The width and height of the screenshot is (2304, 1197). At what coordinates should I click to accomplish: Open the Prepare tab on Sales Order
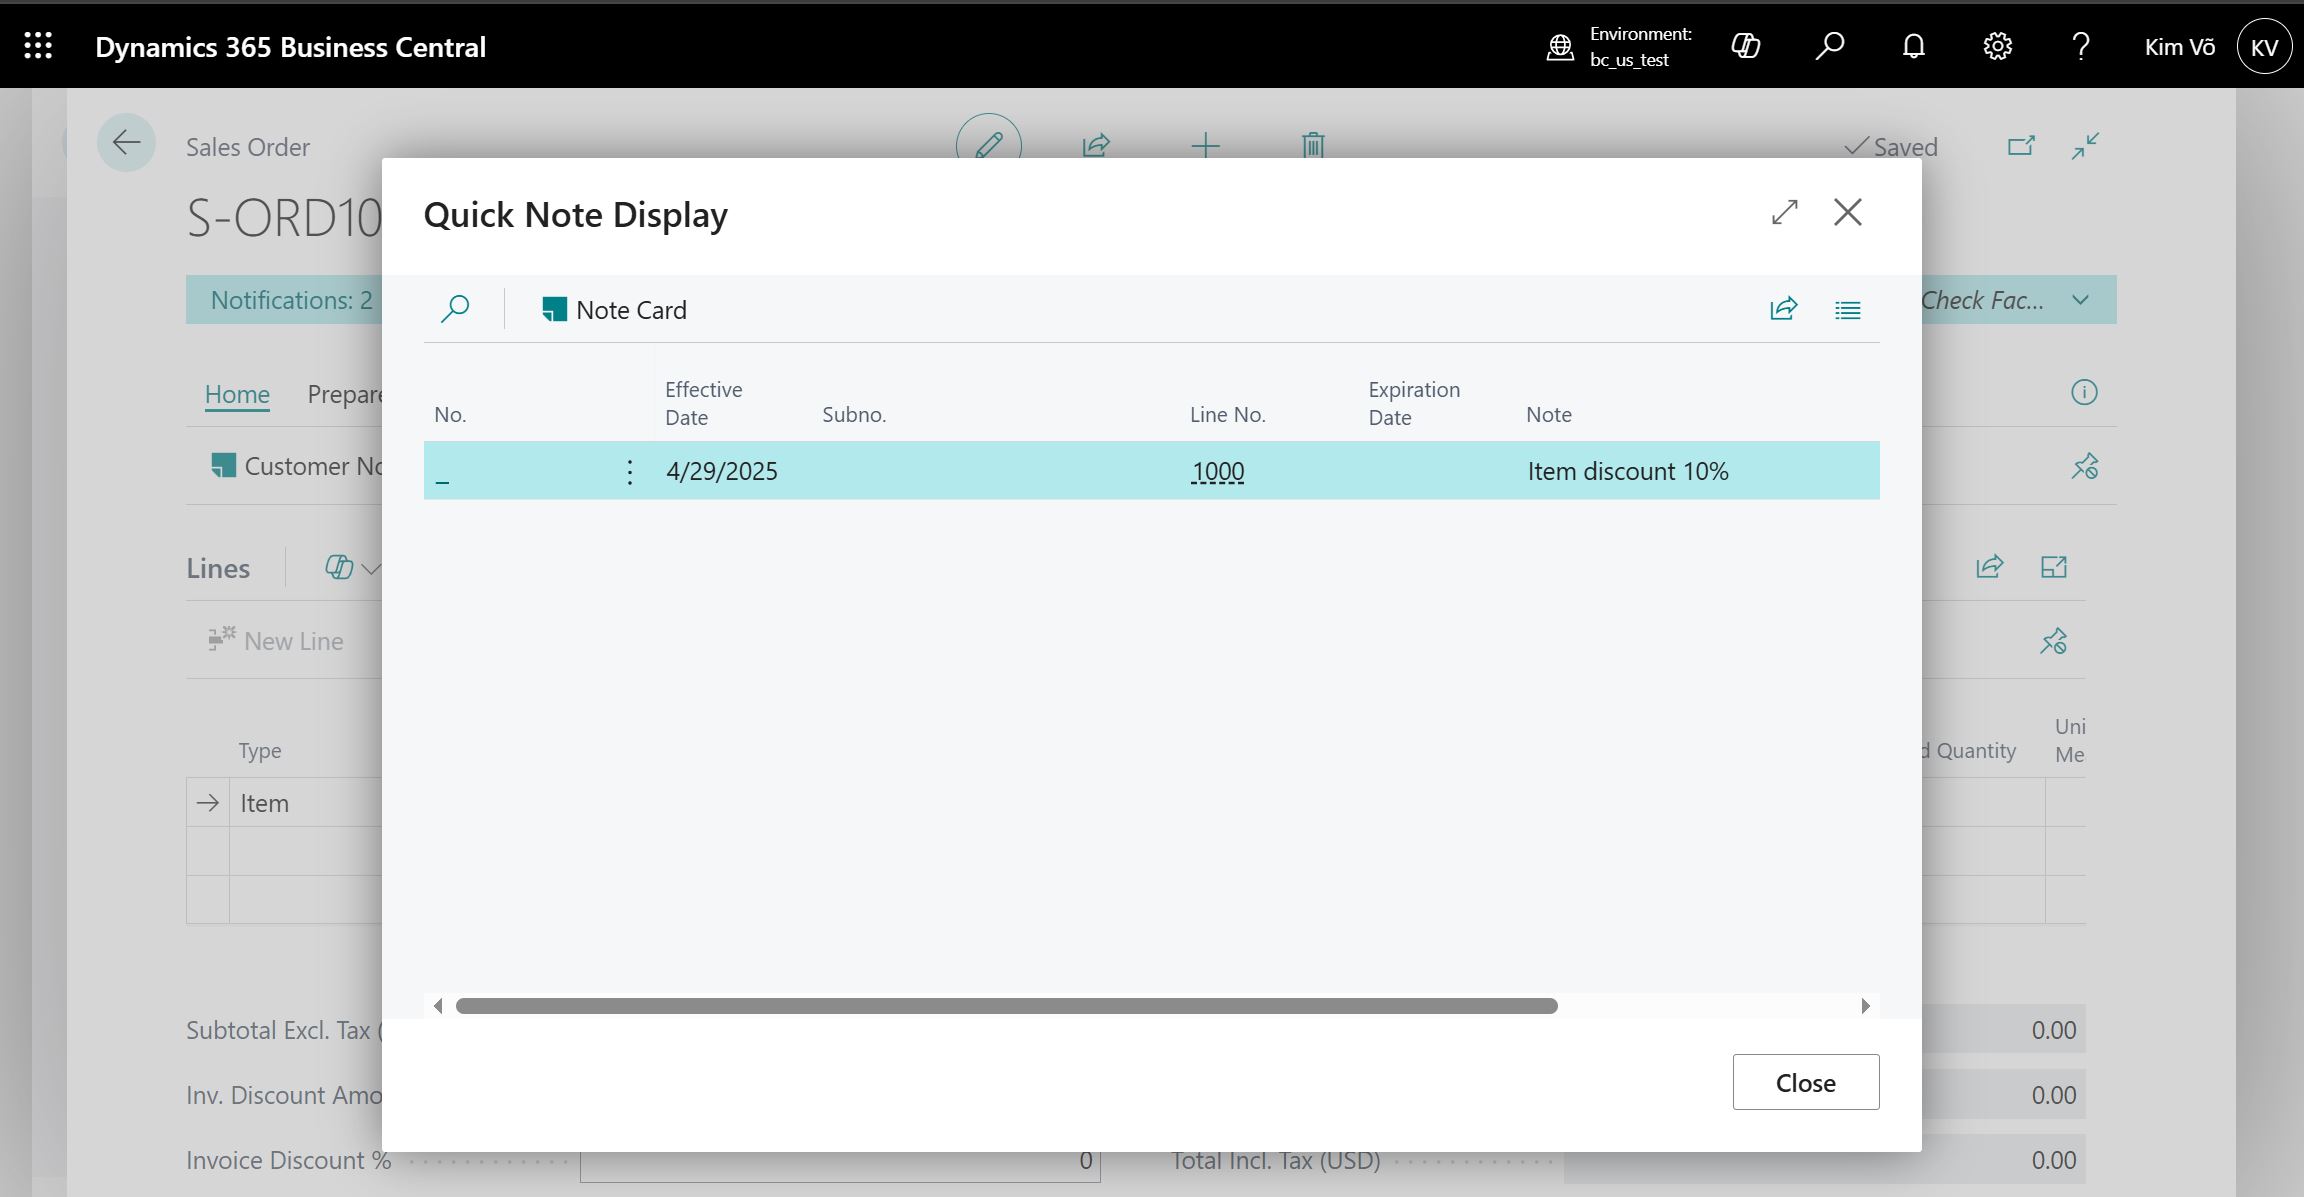coord(345,394)
